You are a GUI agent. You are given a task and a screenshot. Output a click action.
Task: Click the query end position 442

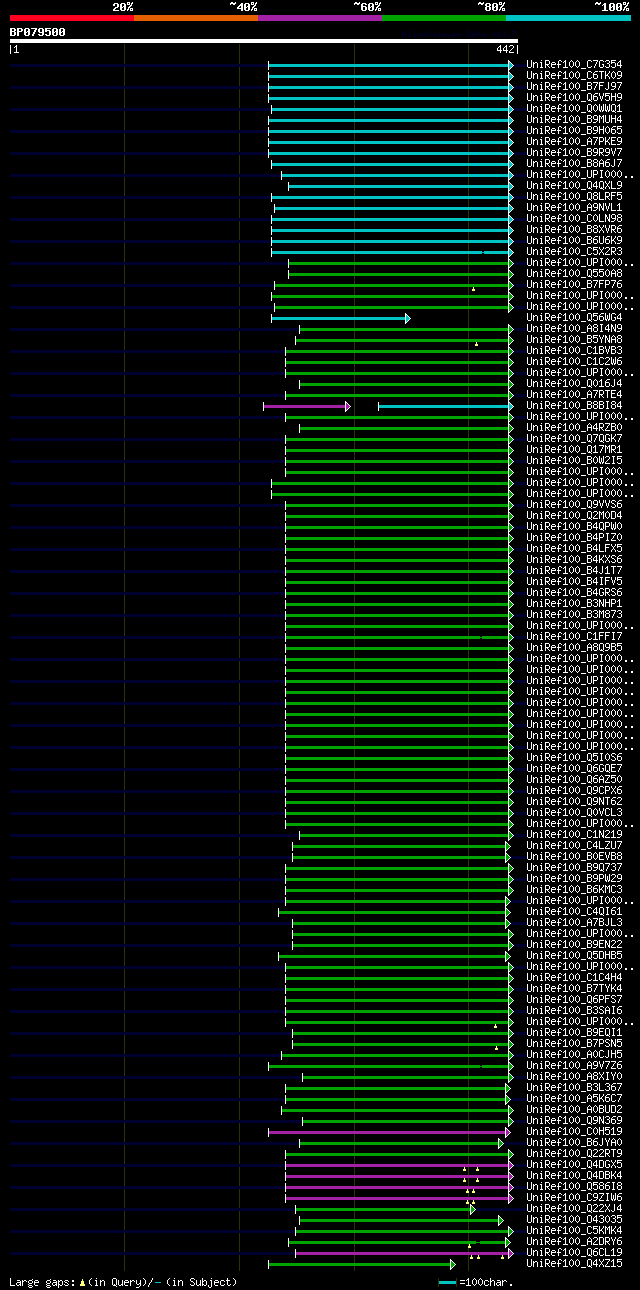(x=505, y=49)
